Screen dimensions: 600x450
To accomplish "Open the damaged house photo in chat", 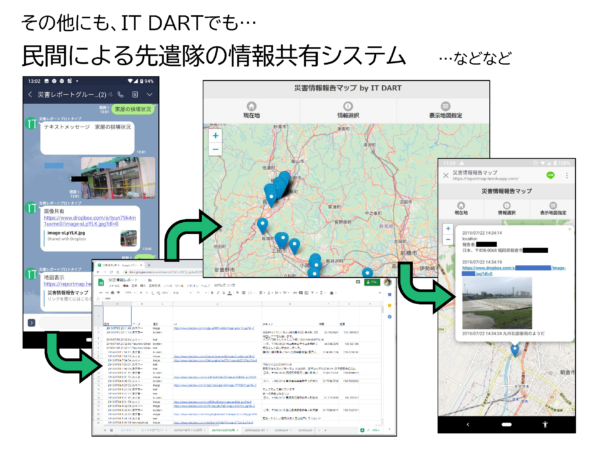I will pos(116,180).
